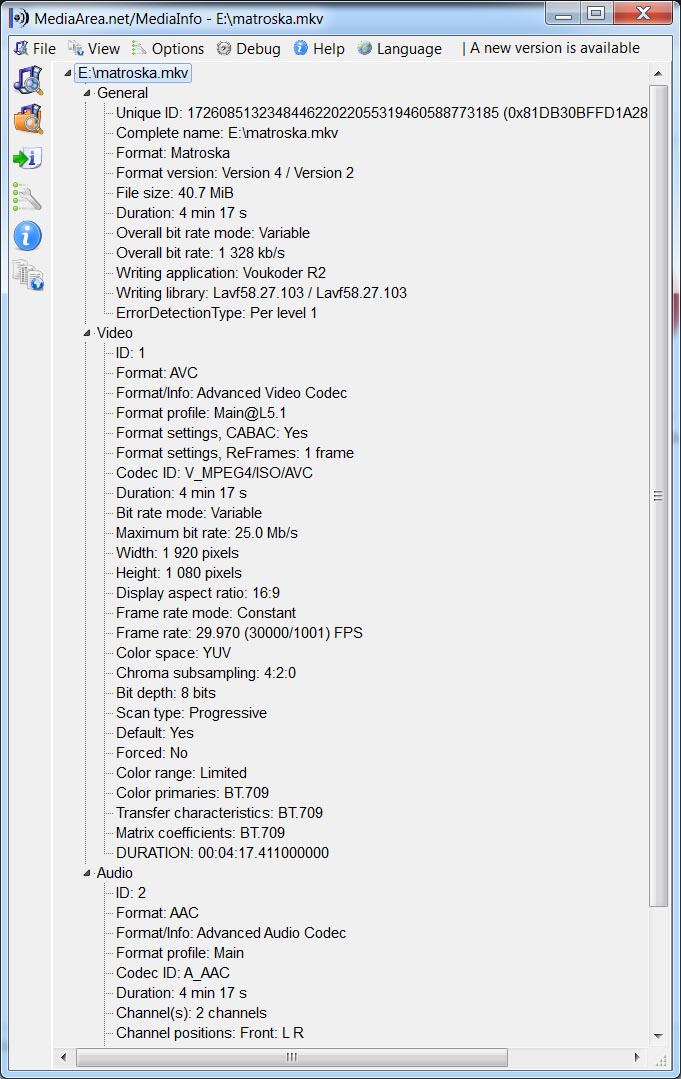Viewport: 681px width, 1079px height.
Task: Select 'ErrorDetectionType: Per level 1' row
Action: [216, 312]
